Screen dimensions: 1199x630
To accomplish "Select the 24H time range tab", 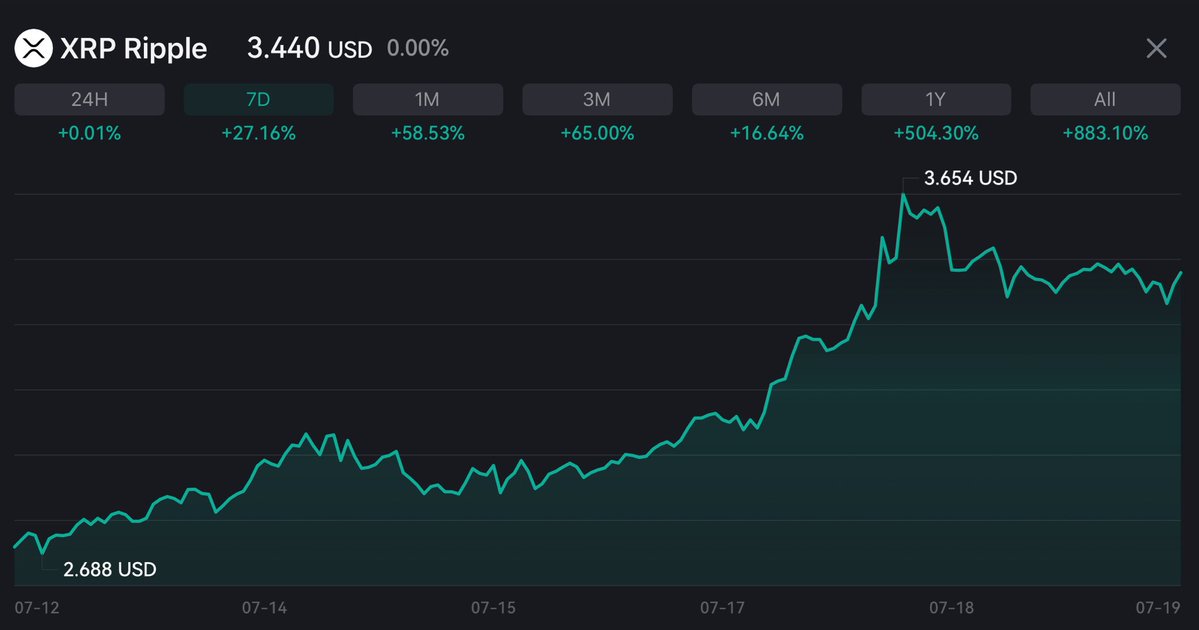I will tap(89, 99).
